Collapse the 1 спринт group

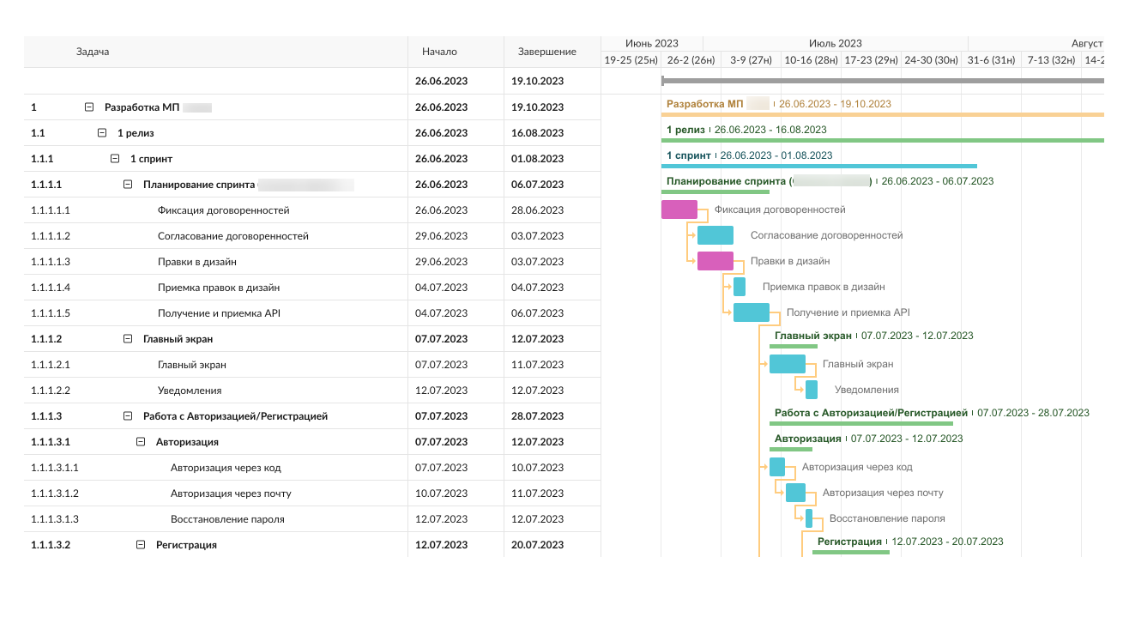pyautogui.click(x=115, y=159)
